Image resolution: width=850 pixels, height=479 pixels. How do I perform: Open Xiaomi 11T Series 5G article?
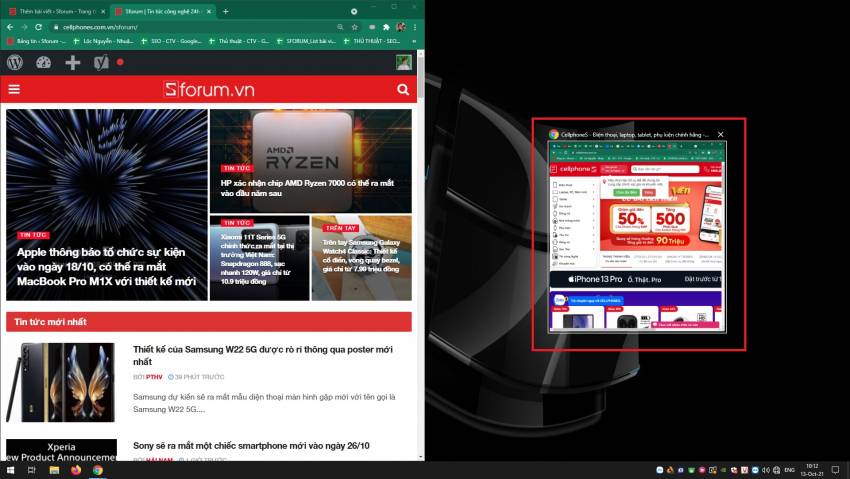pyautogui.click(x=257, y=259)
